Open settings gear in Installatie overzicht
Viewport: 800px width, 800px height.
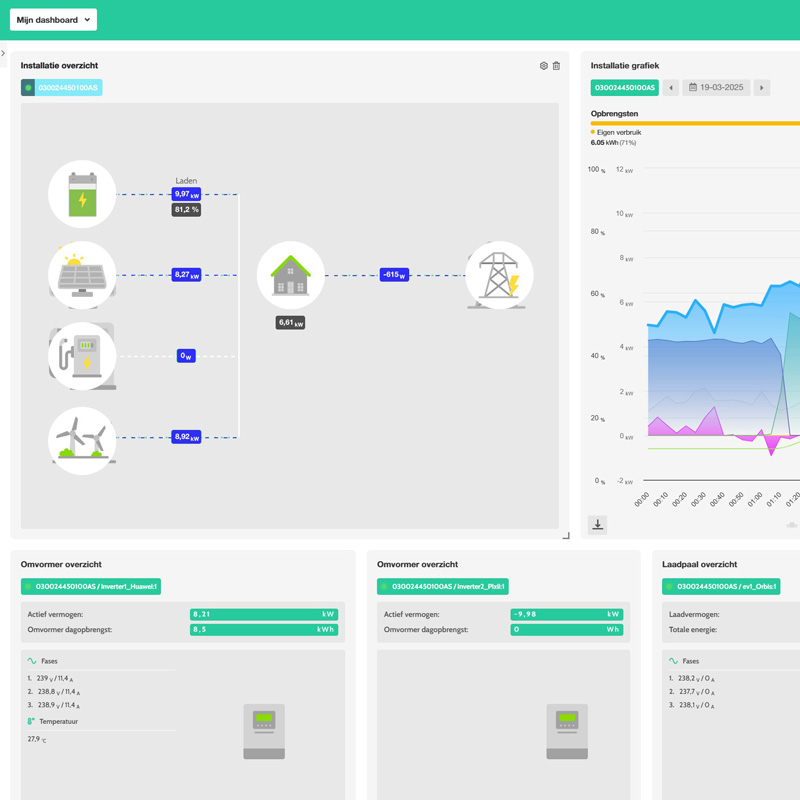click(543, 66)
